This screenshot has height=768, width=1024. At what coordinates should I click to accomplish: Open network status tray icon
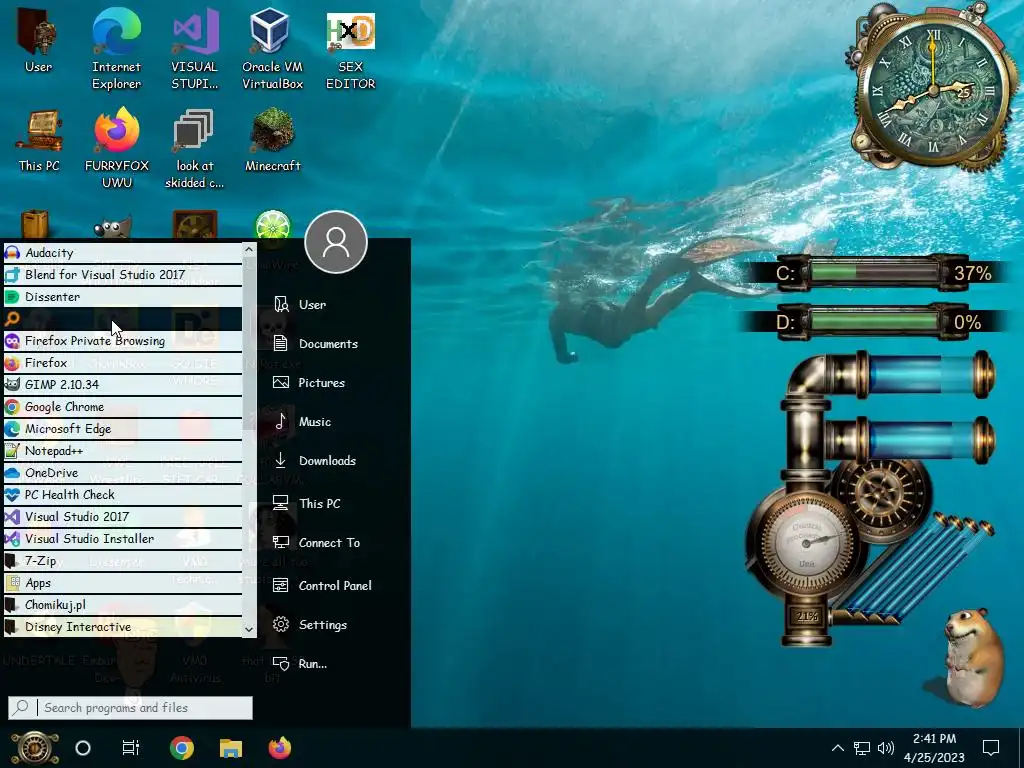pos(862,748)
